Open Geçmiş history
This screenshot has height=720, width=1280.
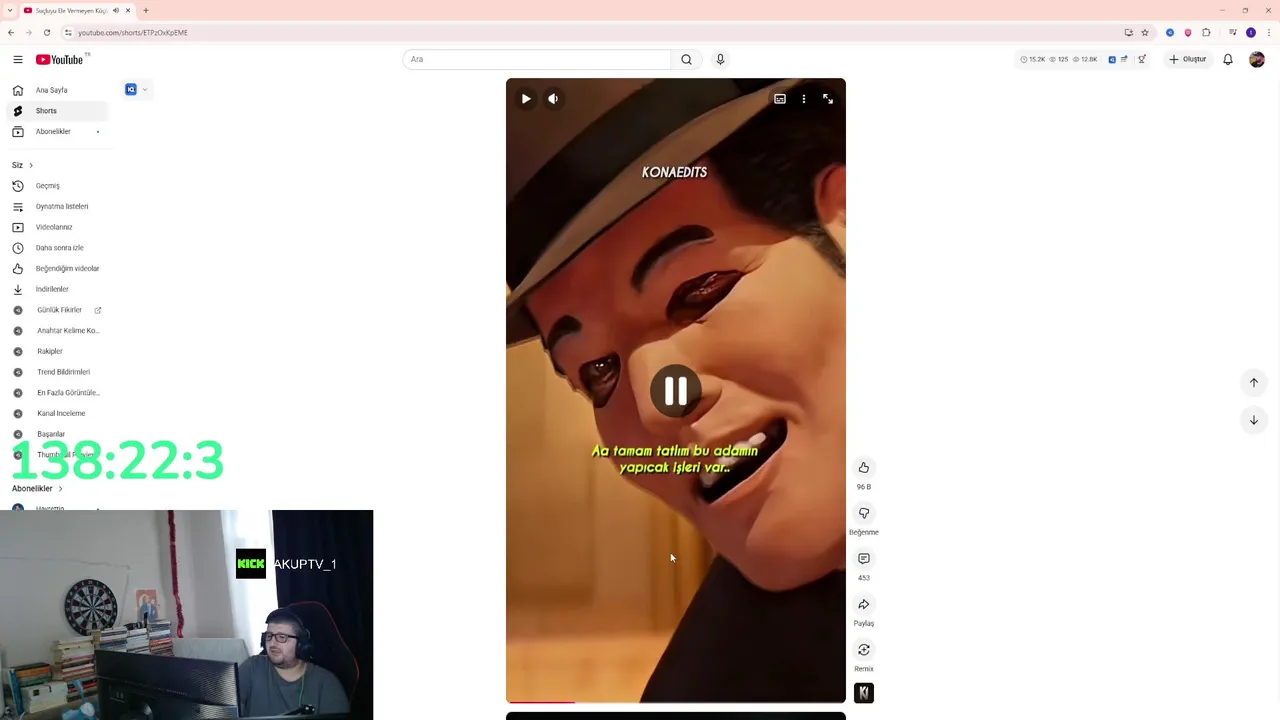click(x=55, y=186)
